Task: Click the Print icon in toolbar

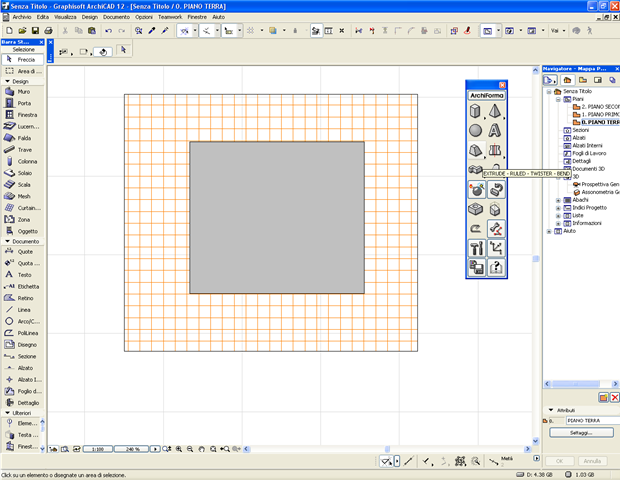Action: pyautogui.click(x=48, y=31)
